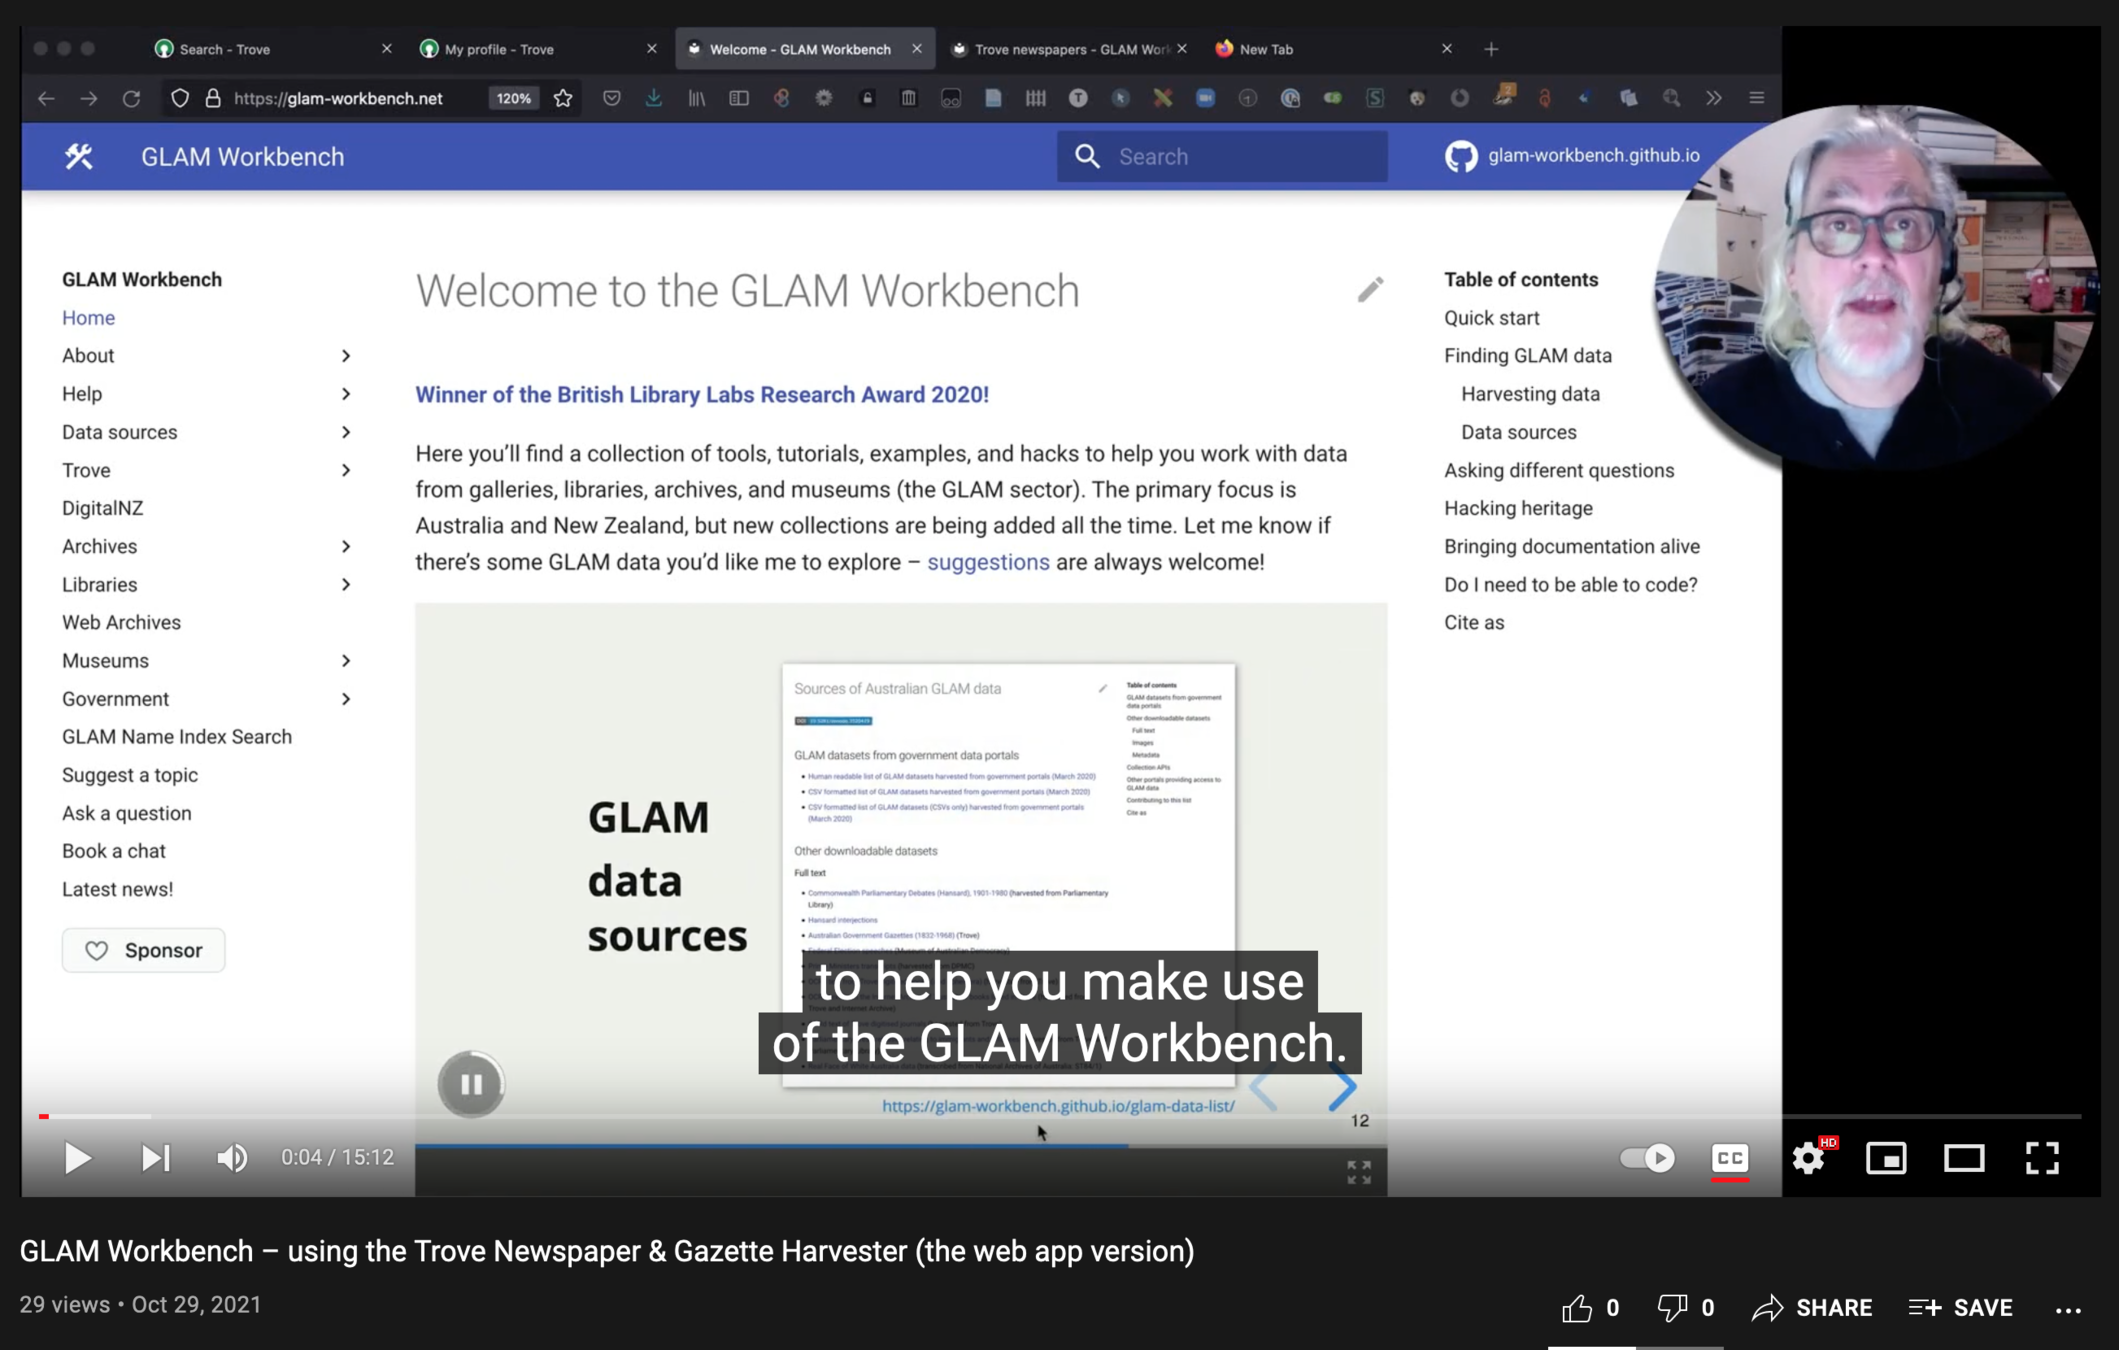This screenshot has width=2119, height=1350.
Task: Switch to the My profile - Trove tab
Action: click(500, 49)
